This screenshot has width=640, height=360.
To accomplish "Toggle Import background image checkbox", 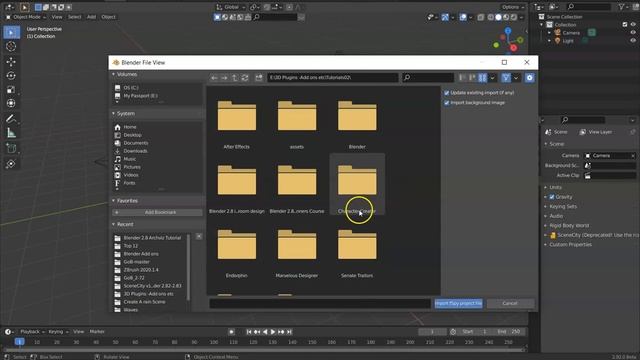I will coord(447,103).
